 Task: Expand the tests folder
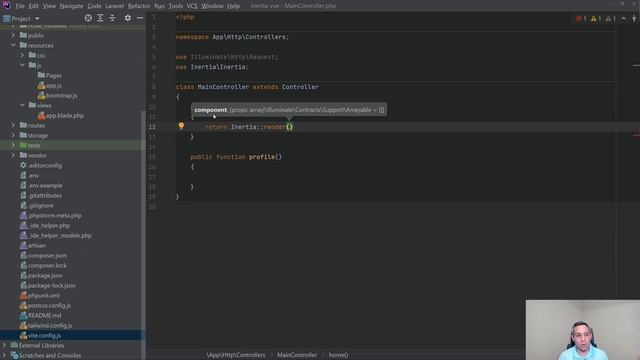pos(13,145)
